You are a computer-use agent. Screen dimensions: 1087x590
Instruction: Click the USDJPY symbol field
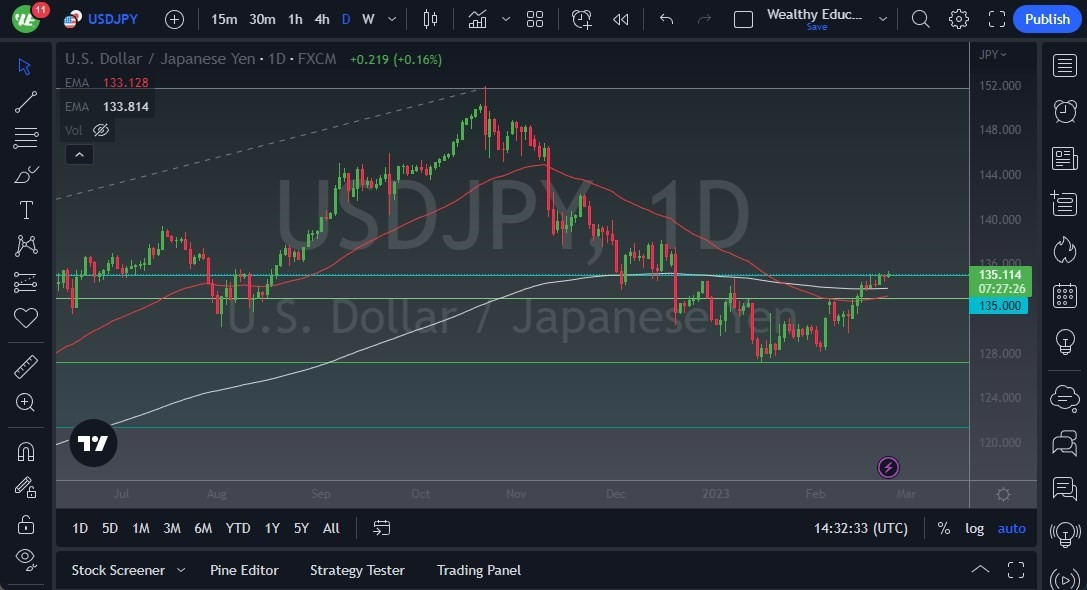click(113, 18)
